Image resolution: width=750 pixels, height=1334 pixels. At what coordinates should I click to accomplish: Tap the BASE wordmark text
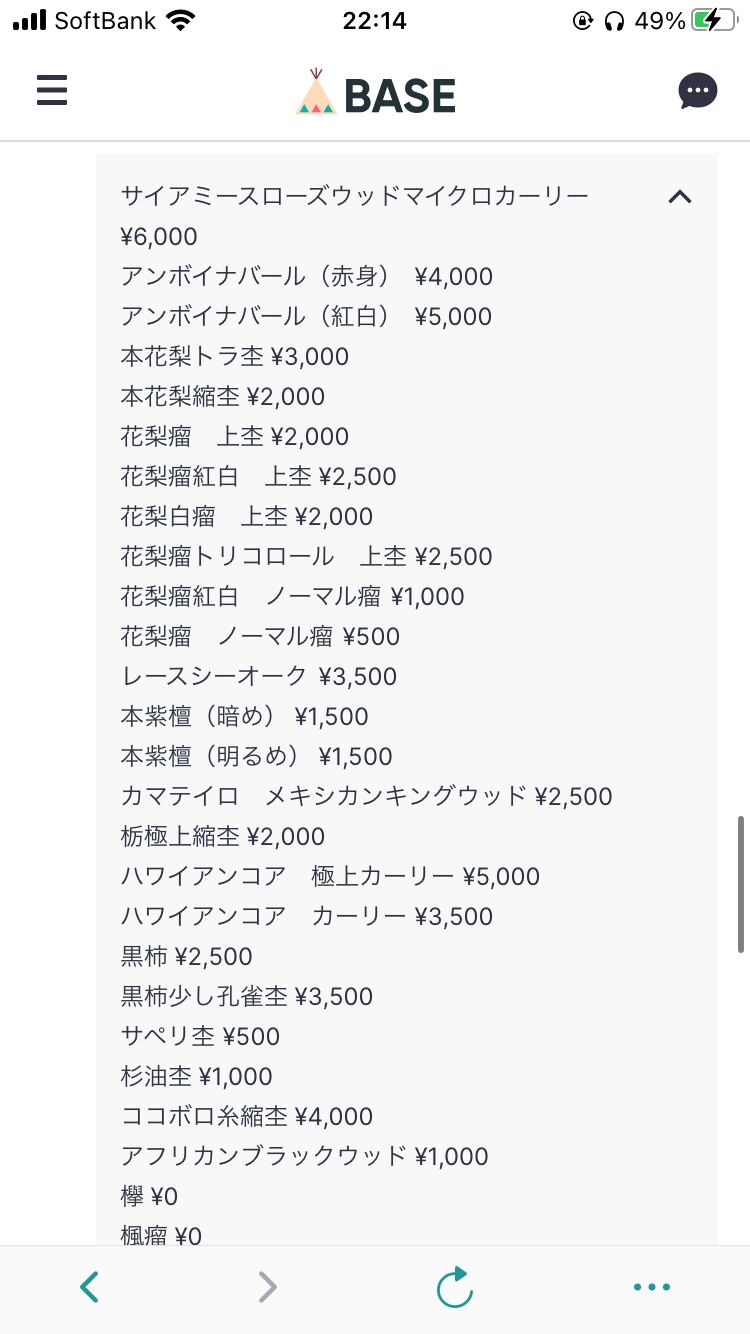pyautogui.click(x=400, y=95)
